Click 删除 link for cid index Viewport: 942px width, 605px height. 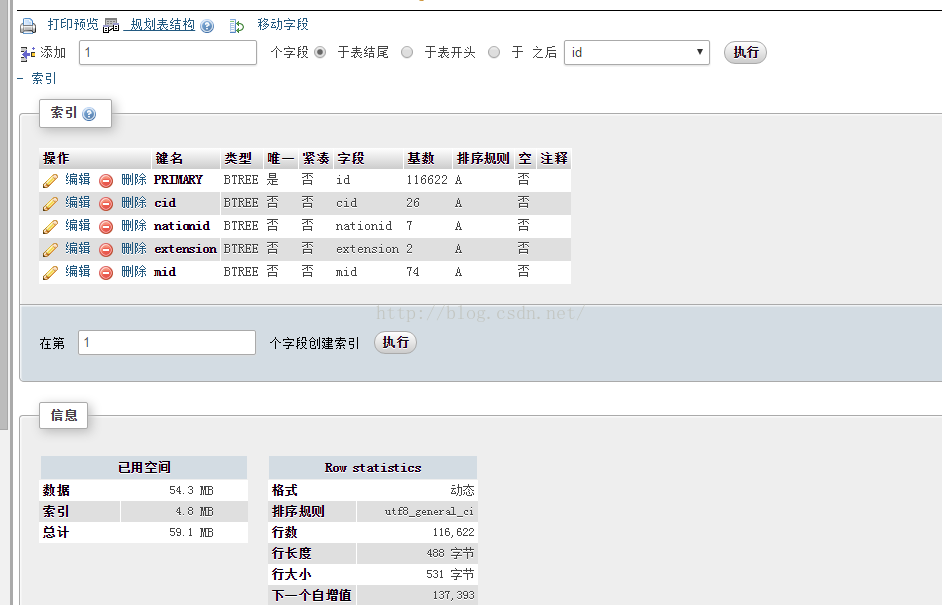pyautogui.click(x=134, y=202)
